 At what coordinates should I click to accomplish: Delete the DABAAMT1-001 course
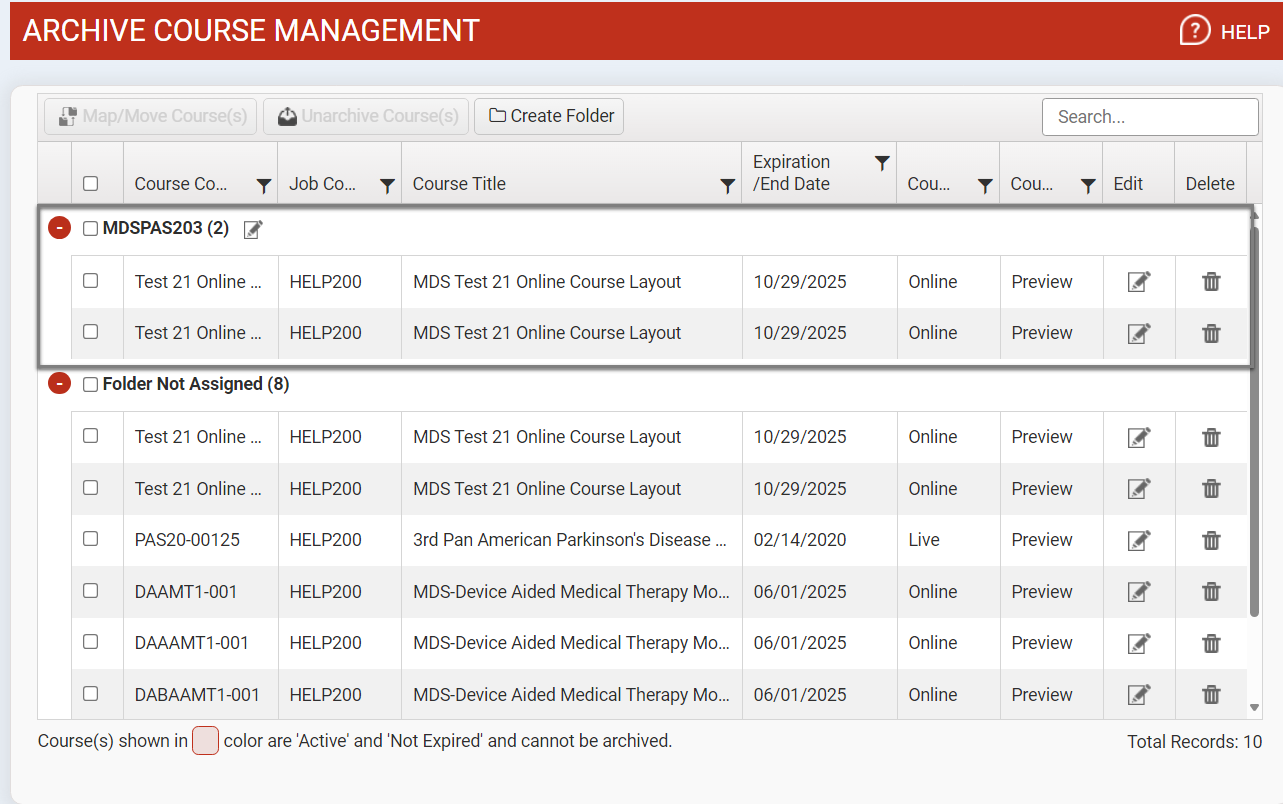(1211, 695)
